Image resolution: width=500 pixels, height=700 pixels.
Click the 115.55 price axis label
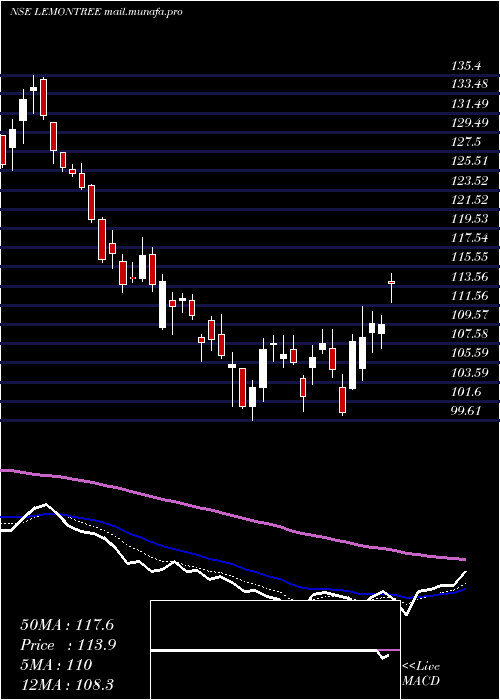(x=470, y=257)
